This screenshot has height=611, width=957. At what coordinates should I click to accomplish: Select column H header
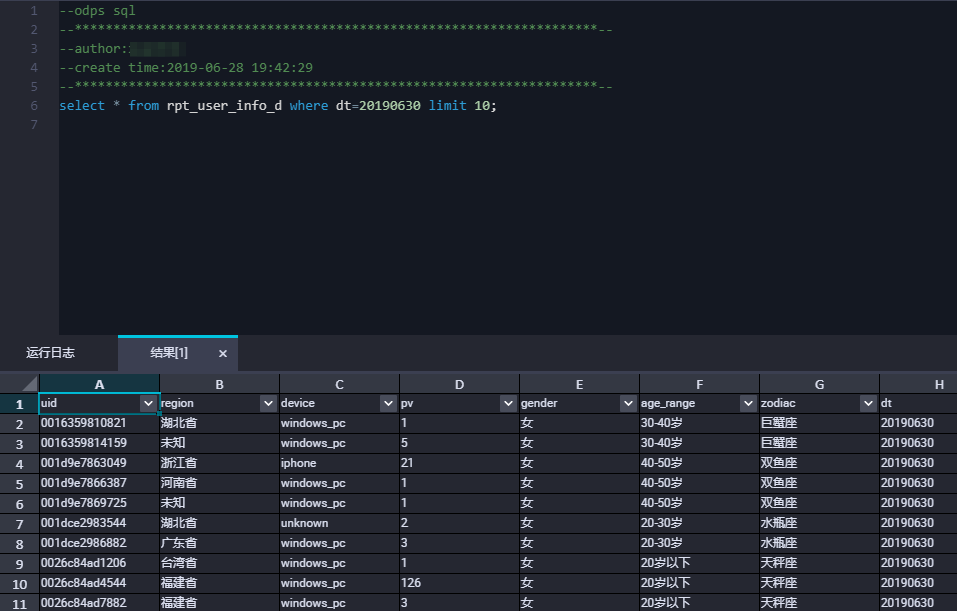(x=919, y=384)
